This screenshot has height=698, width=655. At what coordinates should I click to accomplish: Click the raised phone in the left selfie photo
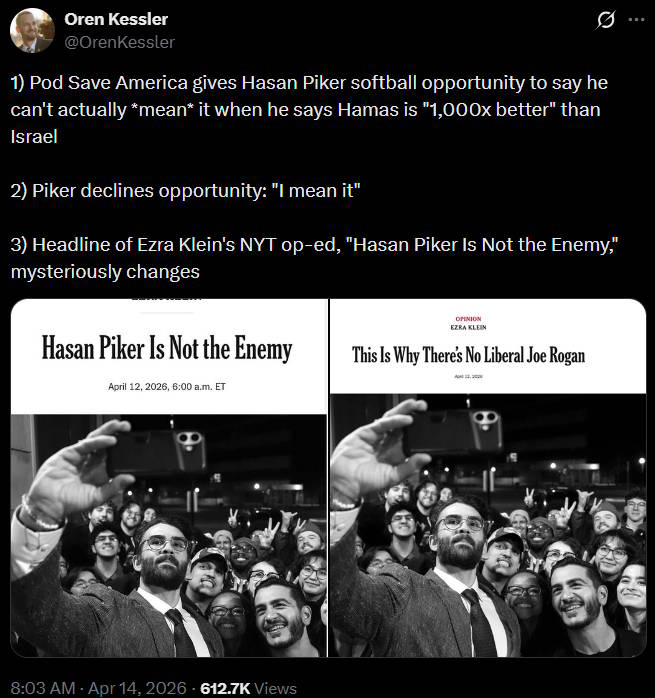pyautogui.click(x=158, y=450)
